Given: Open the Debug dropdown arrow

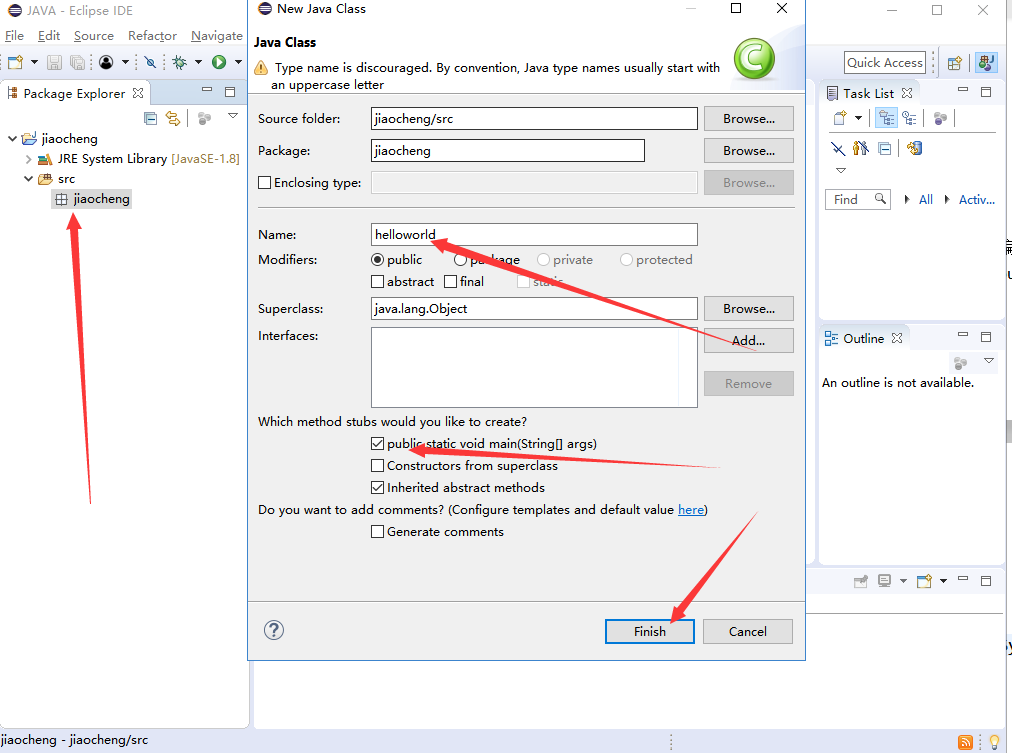Looking at the screenshot, I should pyautogui.click(x=199, y=62).
